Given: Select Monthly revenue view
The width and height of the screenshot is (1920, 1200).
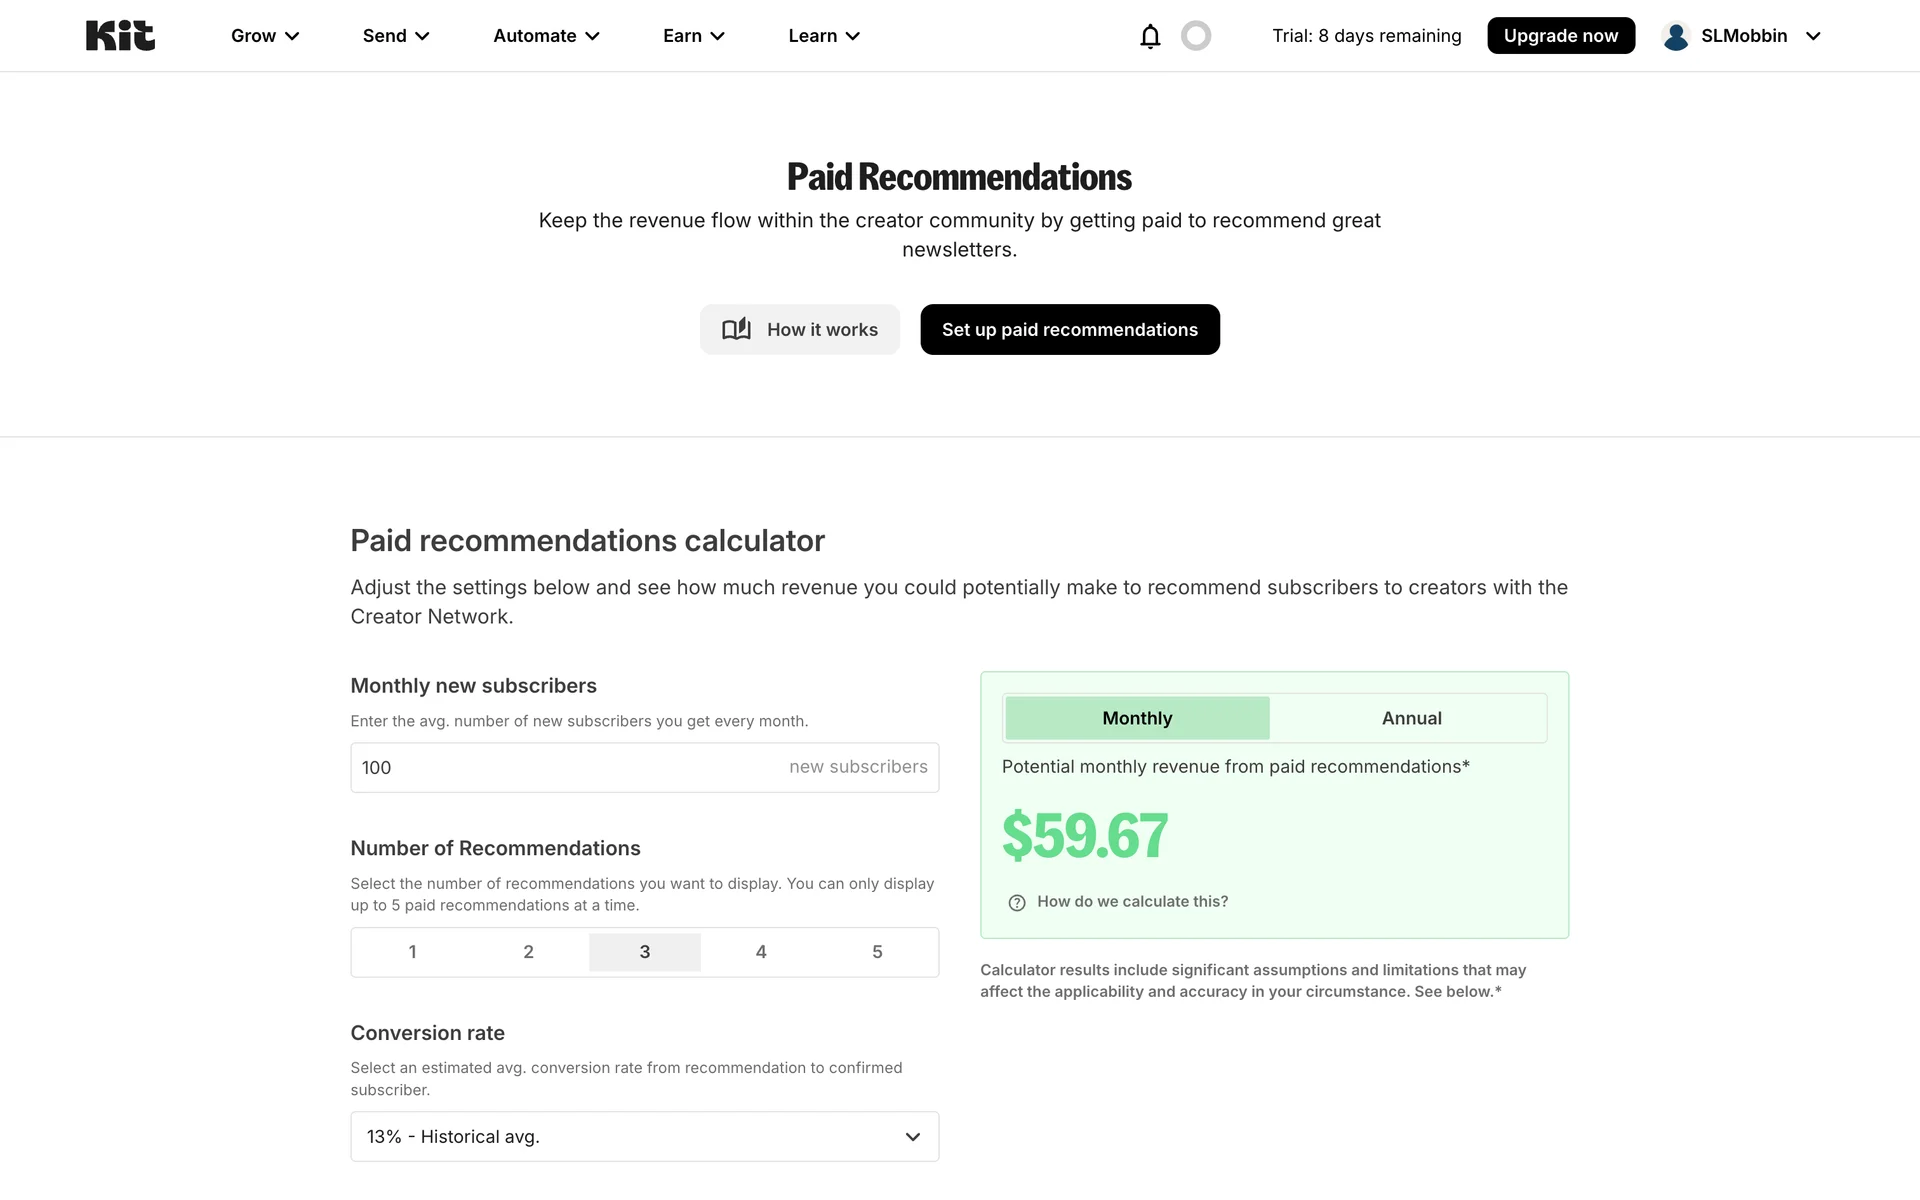Looking at the screenshot, I should pyautogui.click(x=1137, y=718).
